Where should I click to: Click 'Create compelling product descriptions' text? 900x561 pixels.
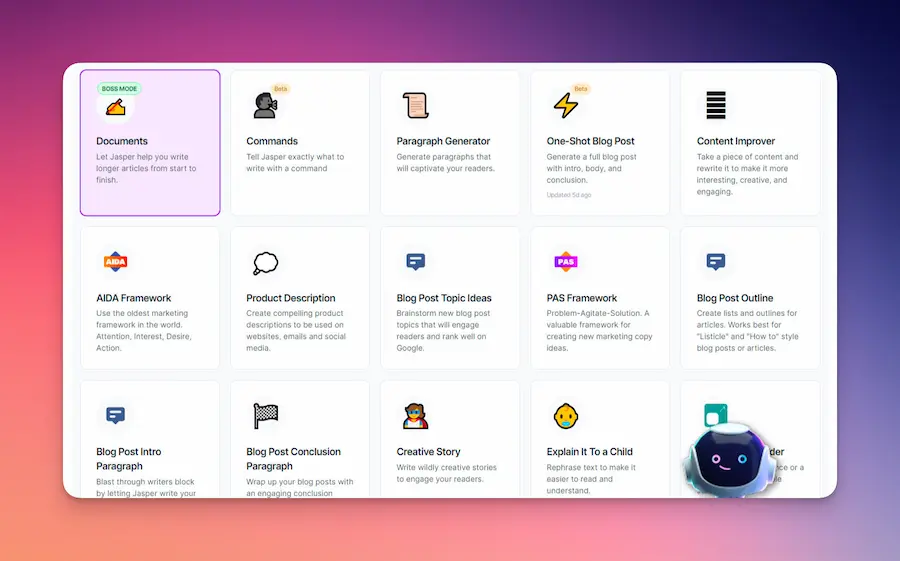click(x=296, y=331)
